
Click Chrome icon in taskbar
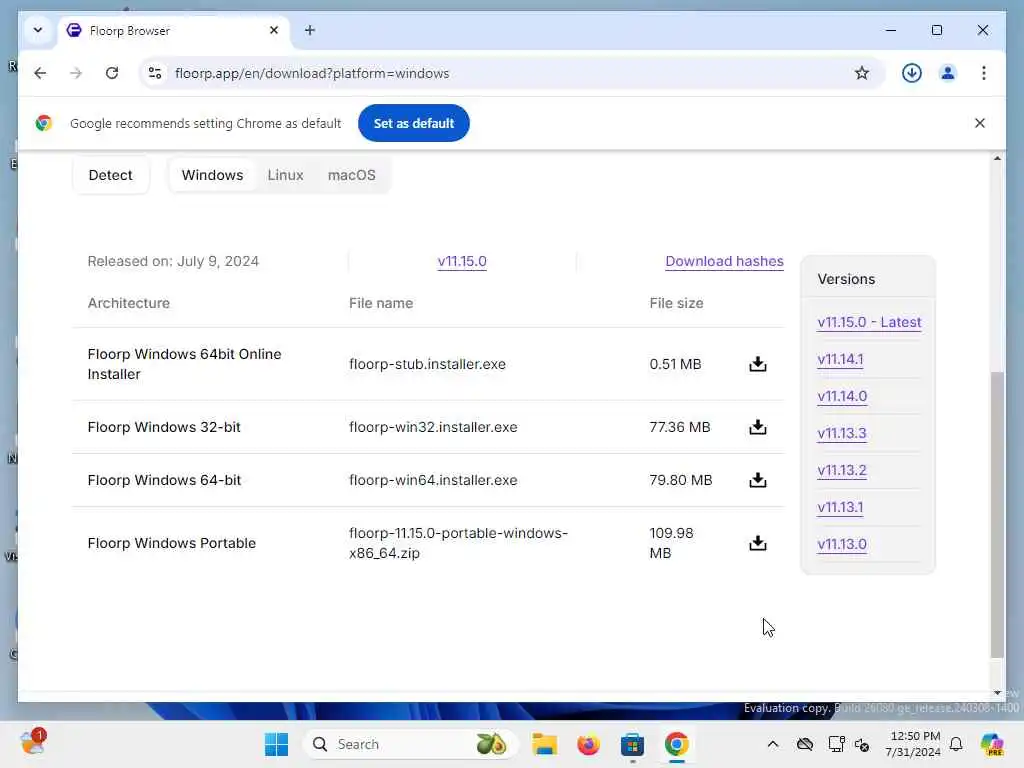click(677, 744)
